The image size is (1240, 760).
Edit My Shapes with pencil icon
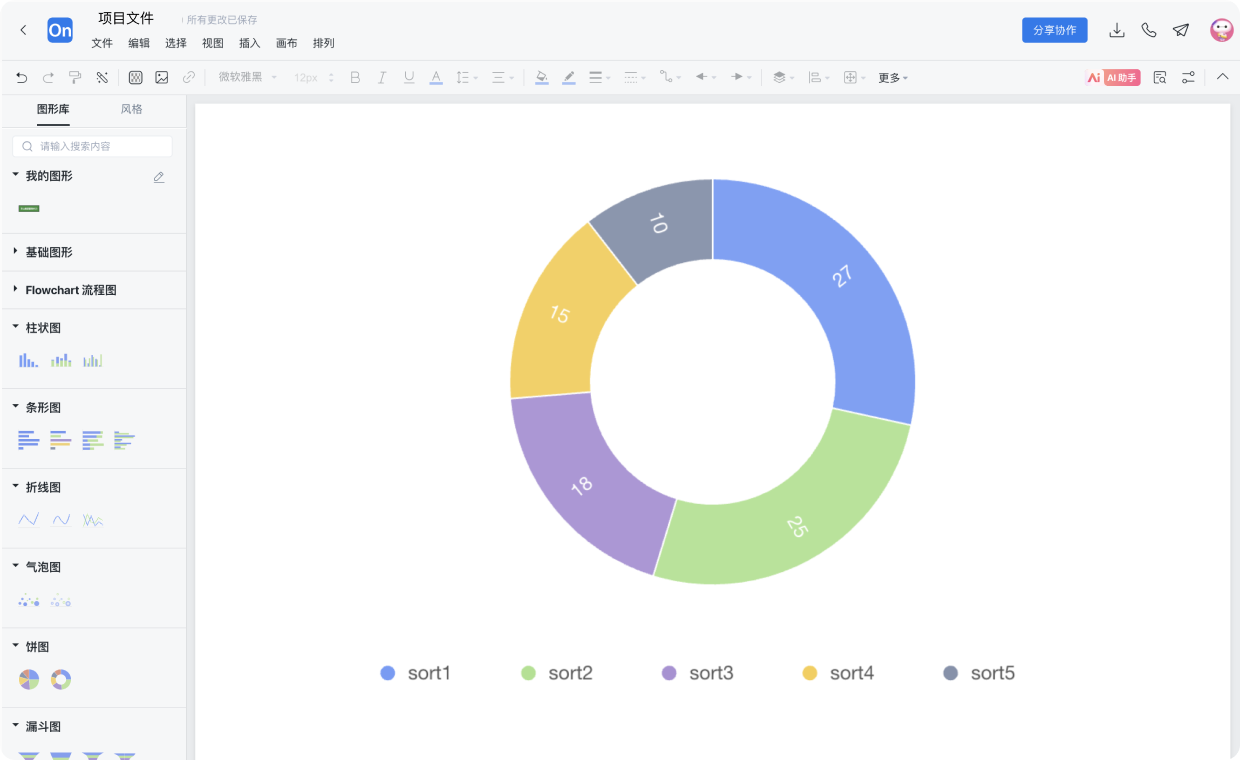click(159, 177)
